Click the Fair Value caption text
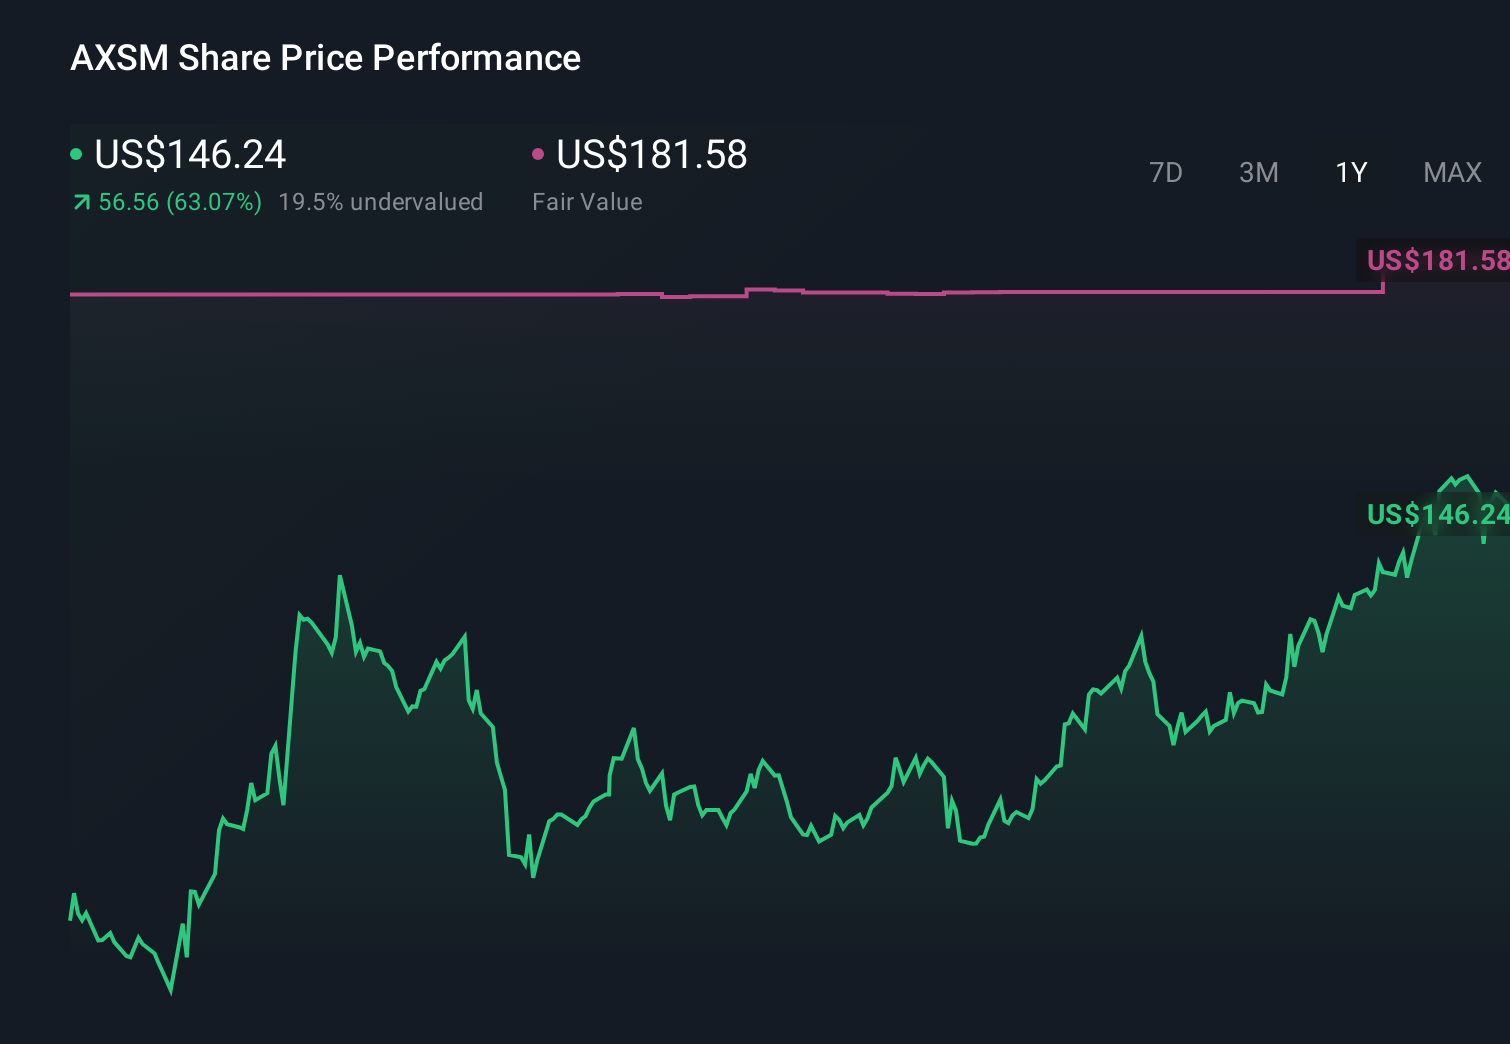Viewport: 1510px width, 1044px height. (x=588, y=201)
